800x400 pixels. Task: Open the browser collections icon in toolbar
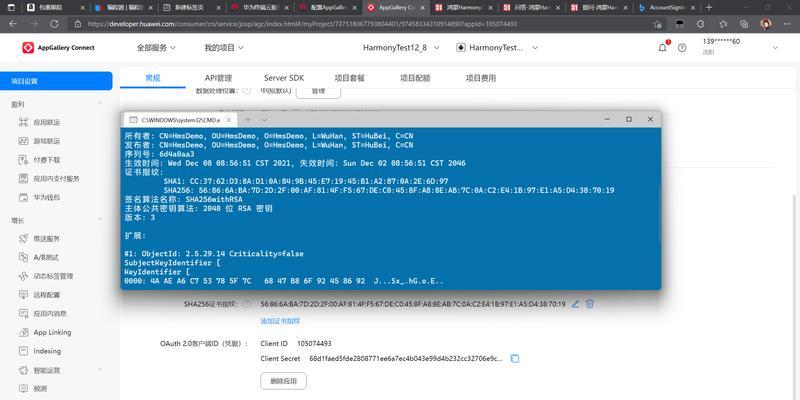pos(744,24)
